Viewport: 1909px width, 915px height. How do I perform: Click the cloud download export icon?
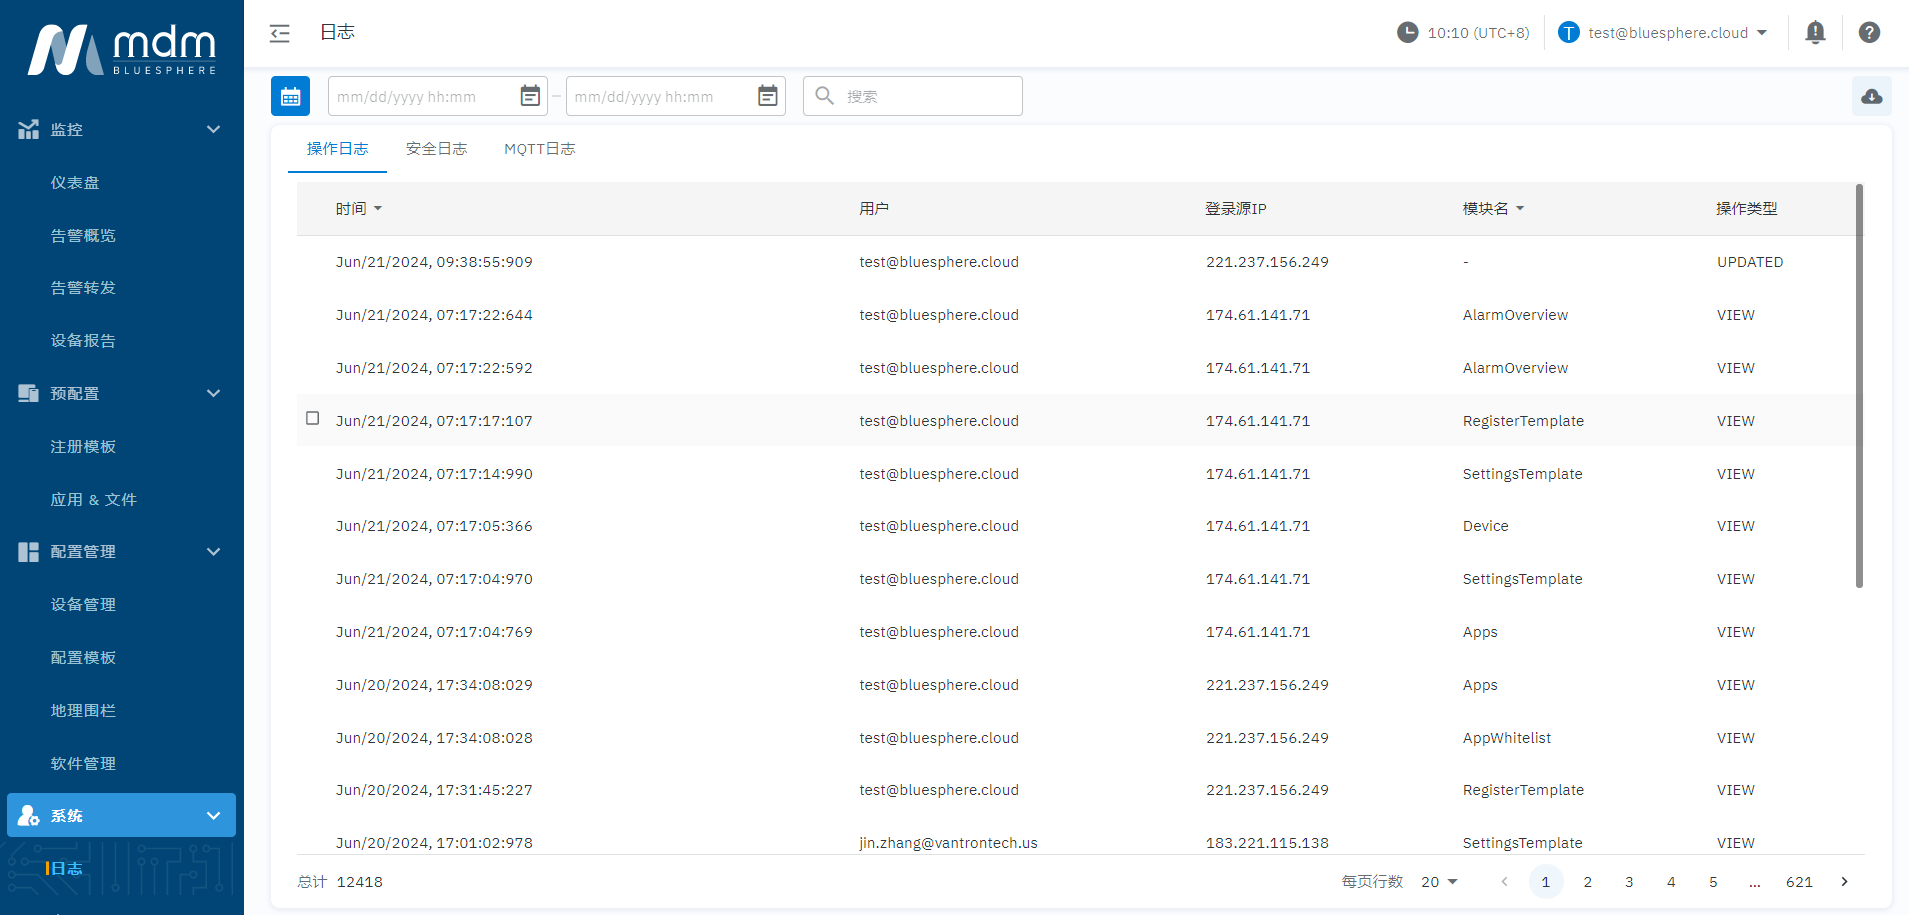pos(1871,96)
